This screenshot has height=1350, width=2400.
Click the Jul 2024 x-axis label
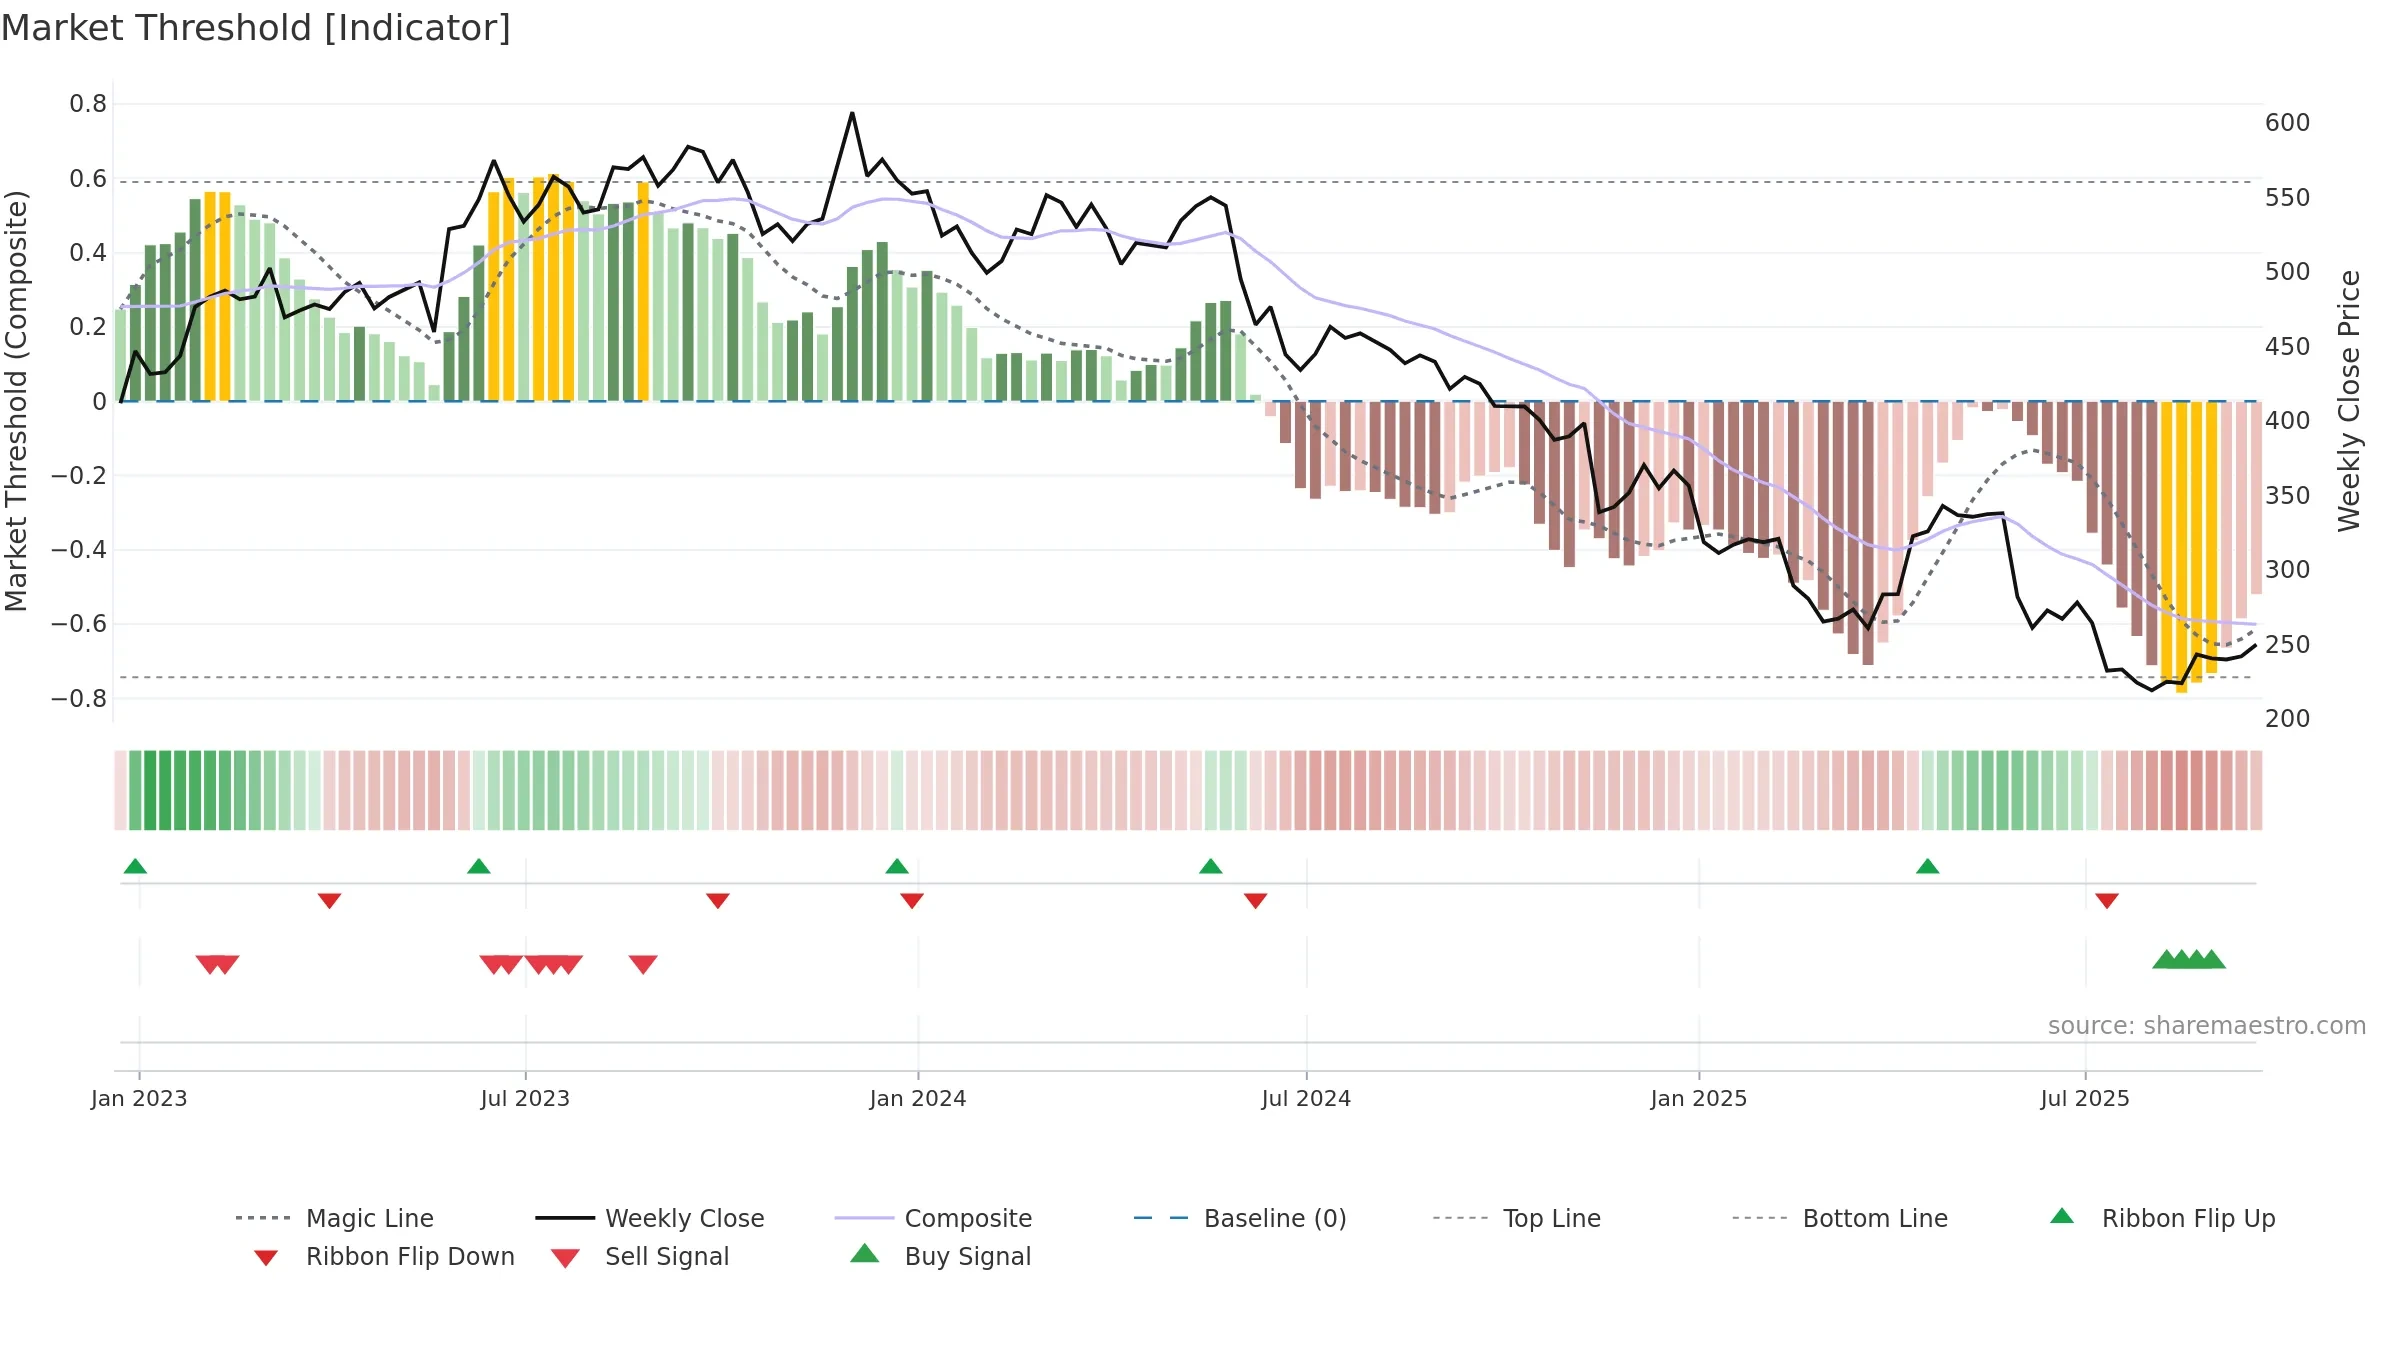click(1306, 1099)
